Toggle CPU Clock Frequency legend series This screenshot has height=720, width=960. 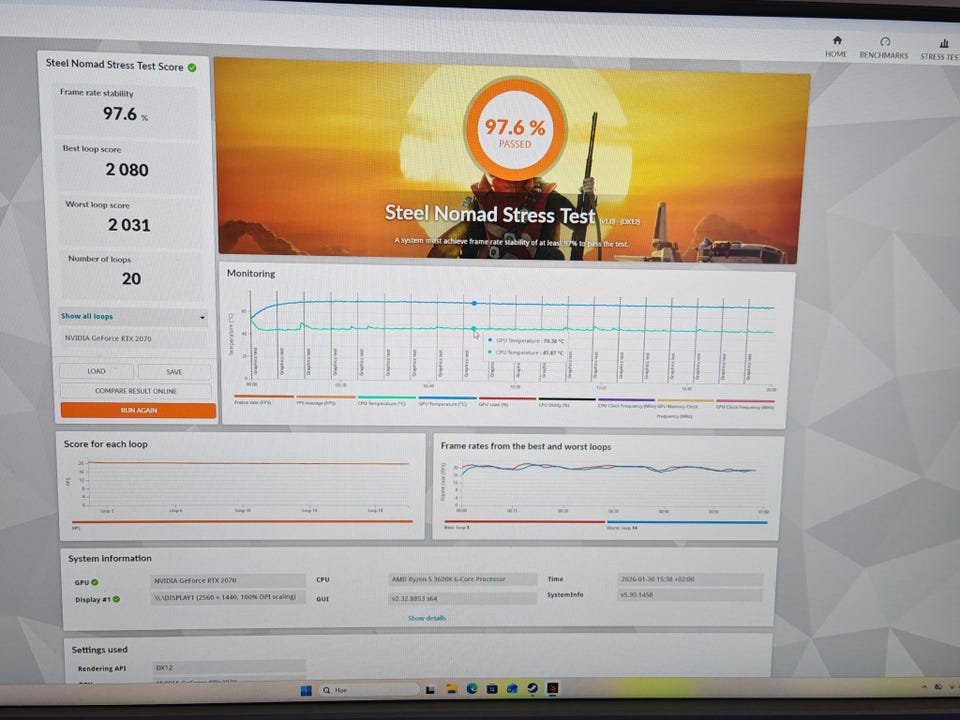(x=626, y=403)
